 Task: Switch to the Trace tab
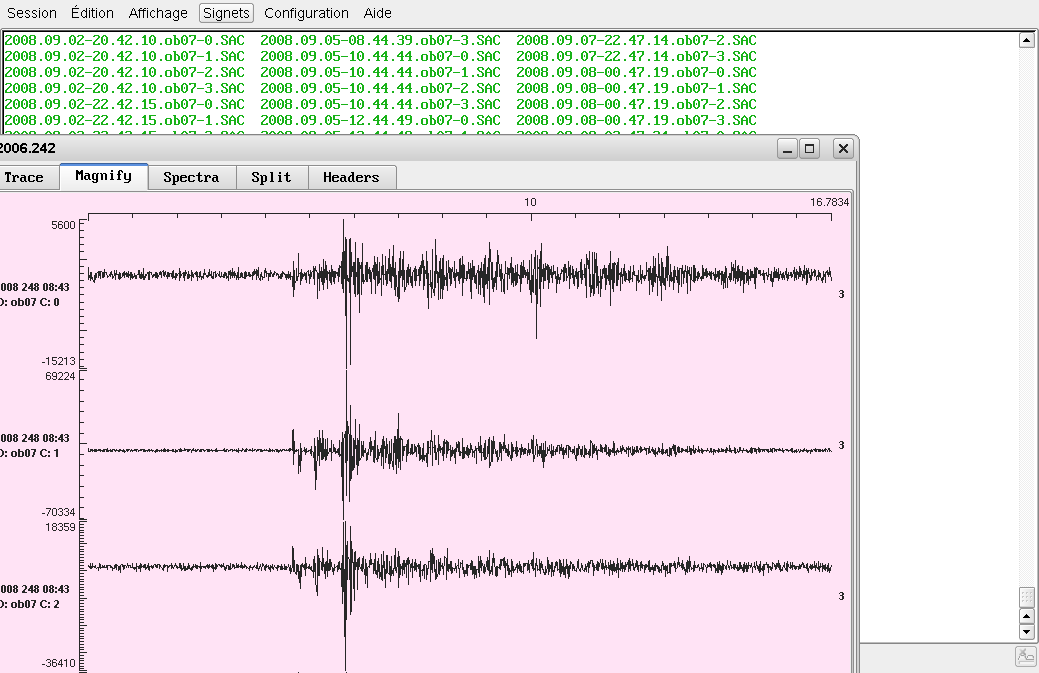(24, 177)
